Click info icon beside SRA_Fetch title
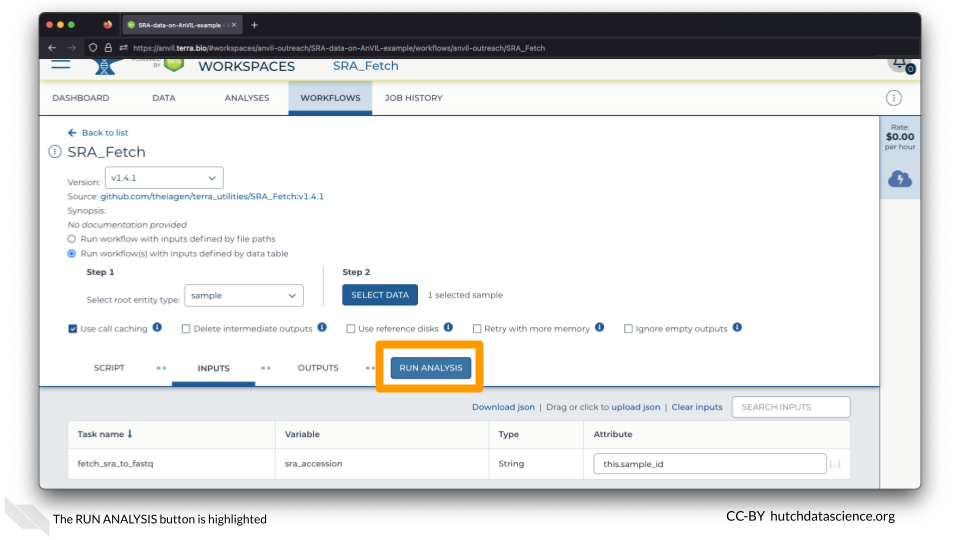 54,151
